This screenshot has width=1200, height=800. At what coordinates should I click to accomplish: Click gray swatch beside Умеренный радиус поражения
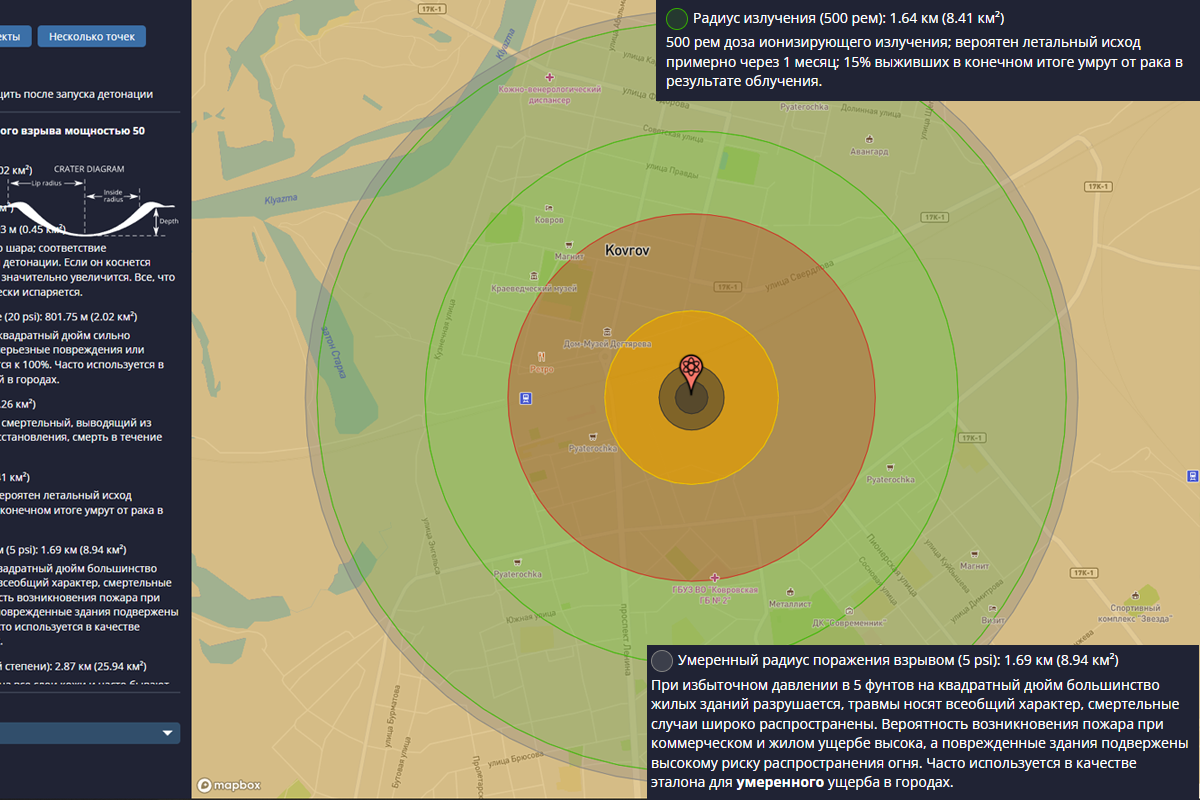click(x=662, y=661)
